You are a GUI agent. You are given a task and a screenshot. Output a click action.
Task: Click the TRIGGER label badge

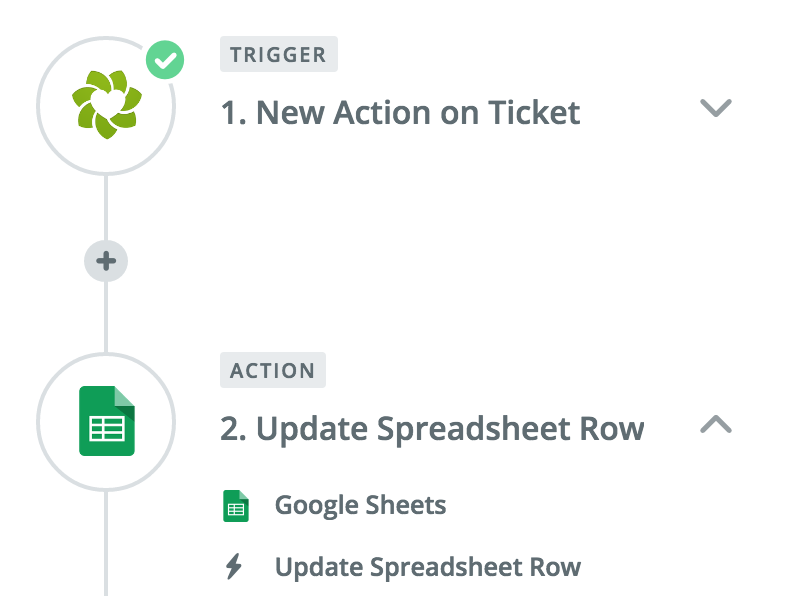[279, 54]
